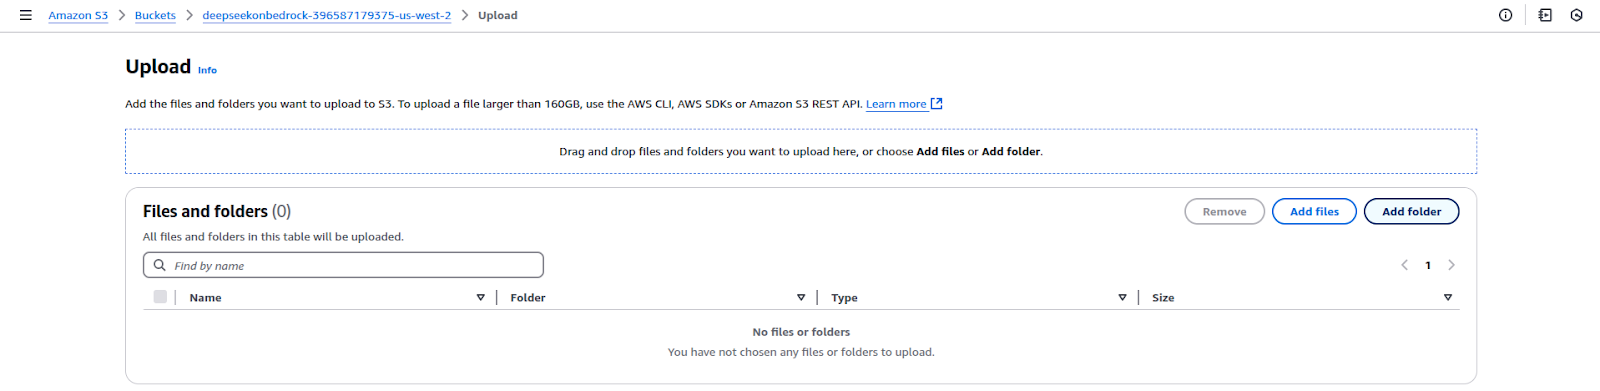
Task: Click the Learn more link
Action: pyautogui.click(x=896, y=104)
